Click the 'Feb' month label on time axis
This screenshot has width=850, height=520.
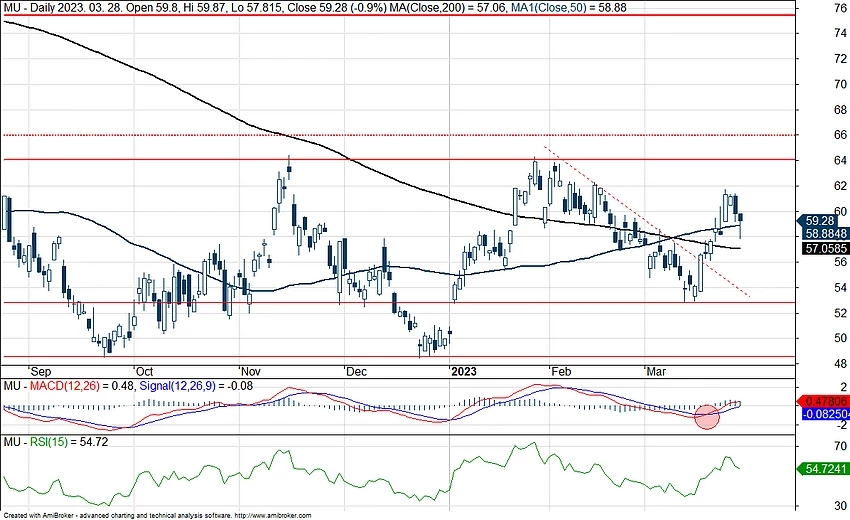point(561,371)
